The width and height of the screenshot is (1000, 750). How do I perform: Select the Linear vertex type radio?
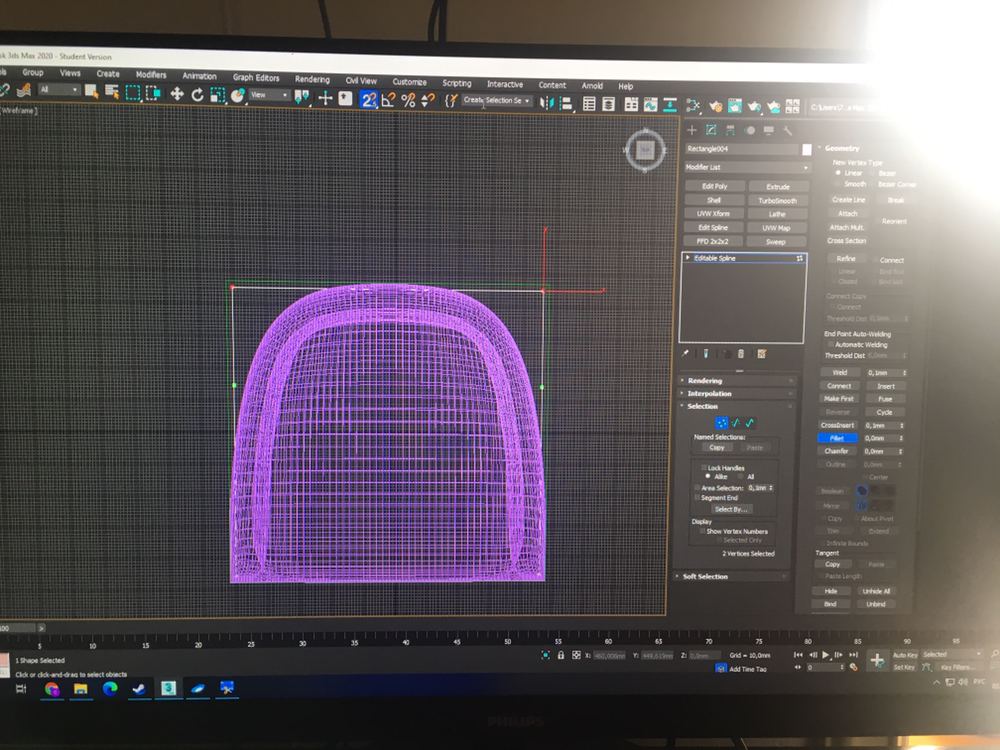[x=838, y=173]
